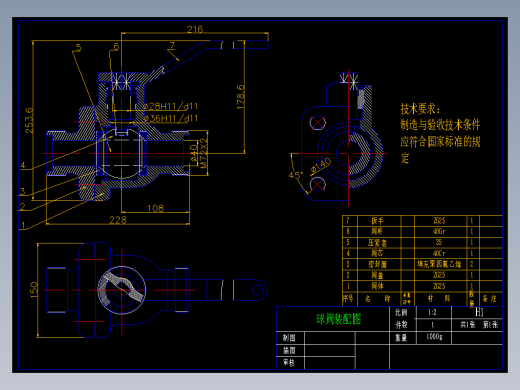Select the 技术要求 heading text
The width and height of the screenshot is (520, 390).
tap(420, 109)
